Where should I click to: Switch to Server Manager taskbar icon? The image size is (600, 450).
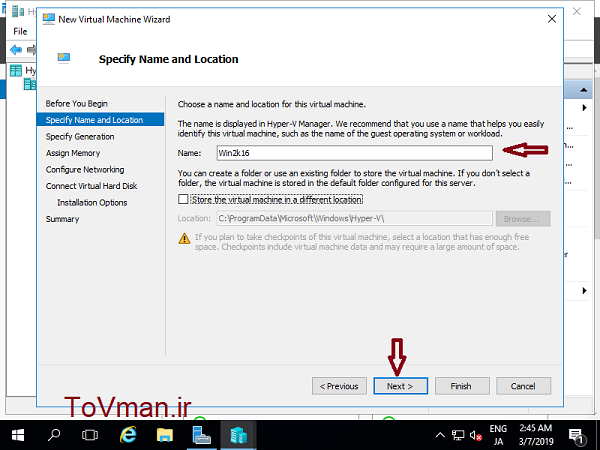coord(202,435)
